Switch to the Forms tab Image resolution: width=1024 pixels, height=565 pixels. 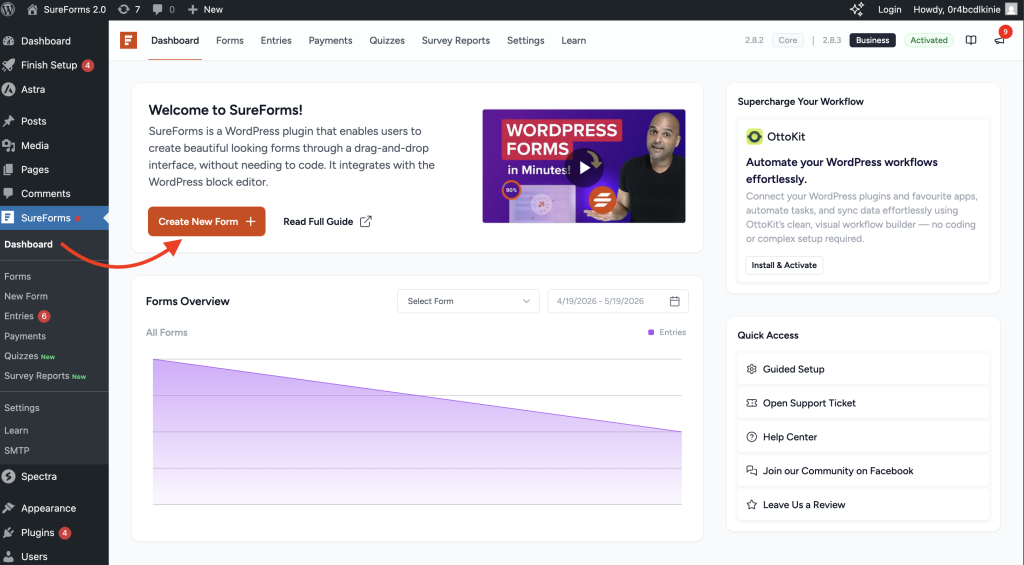[230, 40]
